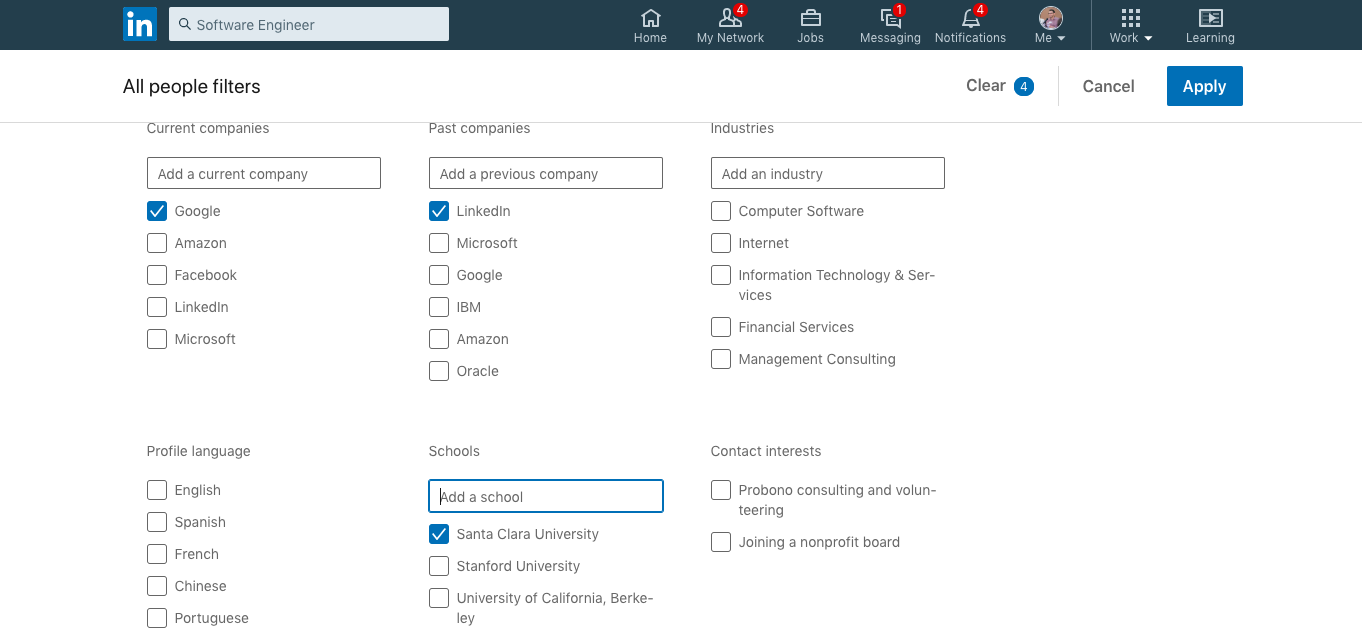The width and height of the screenshot is (1362, 629).
Task: Open Learning icon in navbar
Action: point(1210,18)
